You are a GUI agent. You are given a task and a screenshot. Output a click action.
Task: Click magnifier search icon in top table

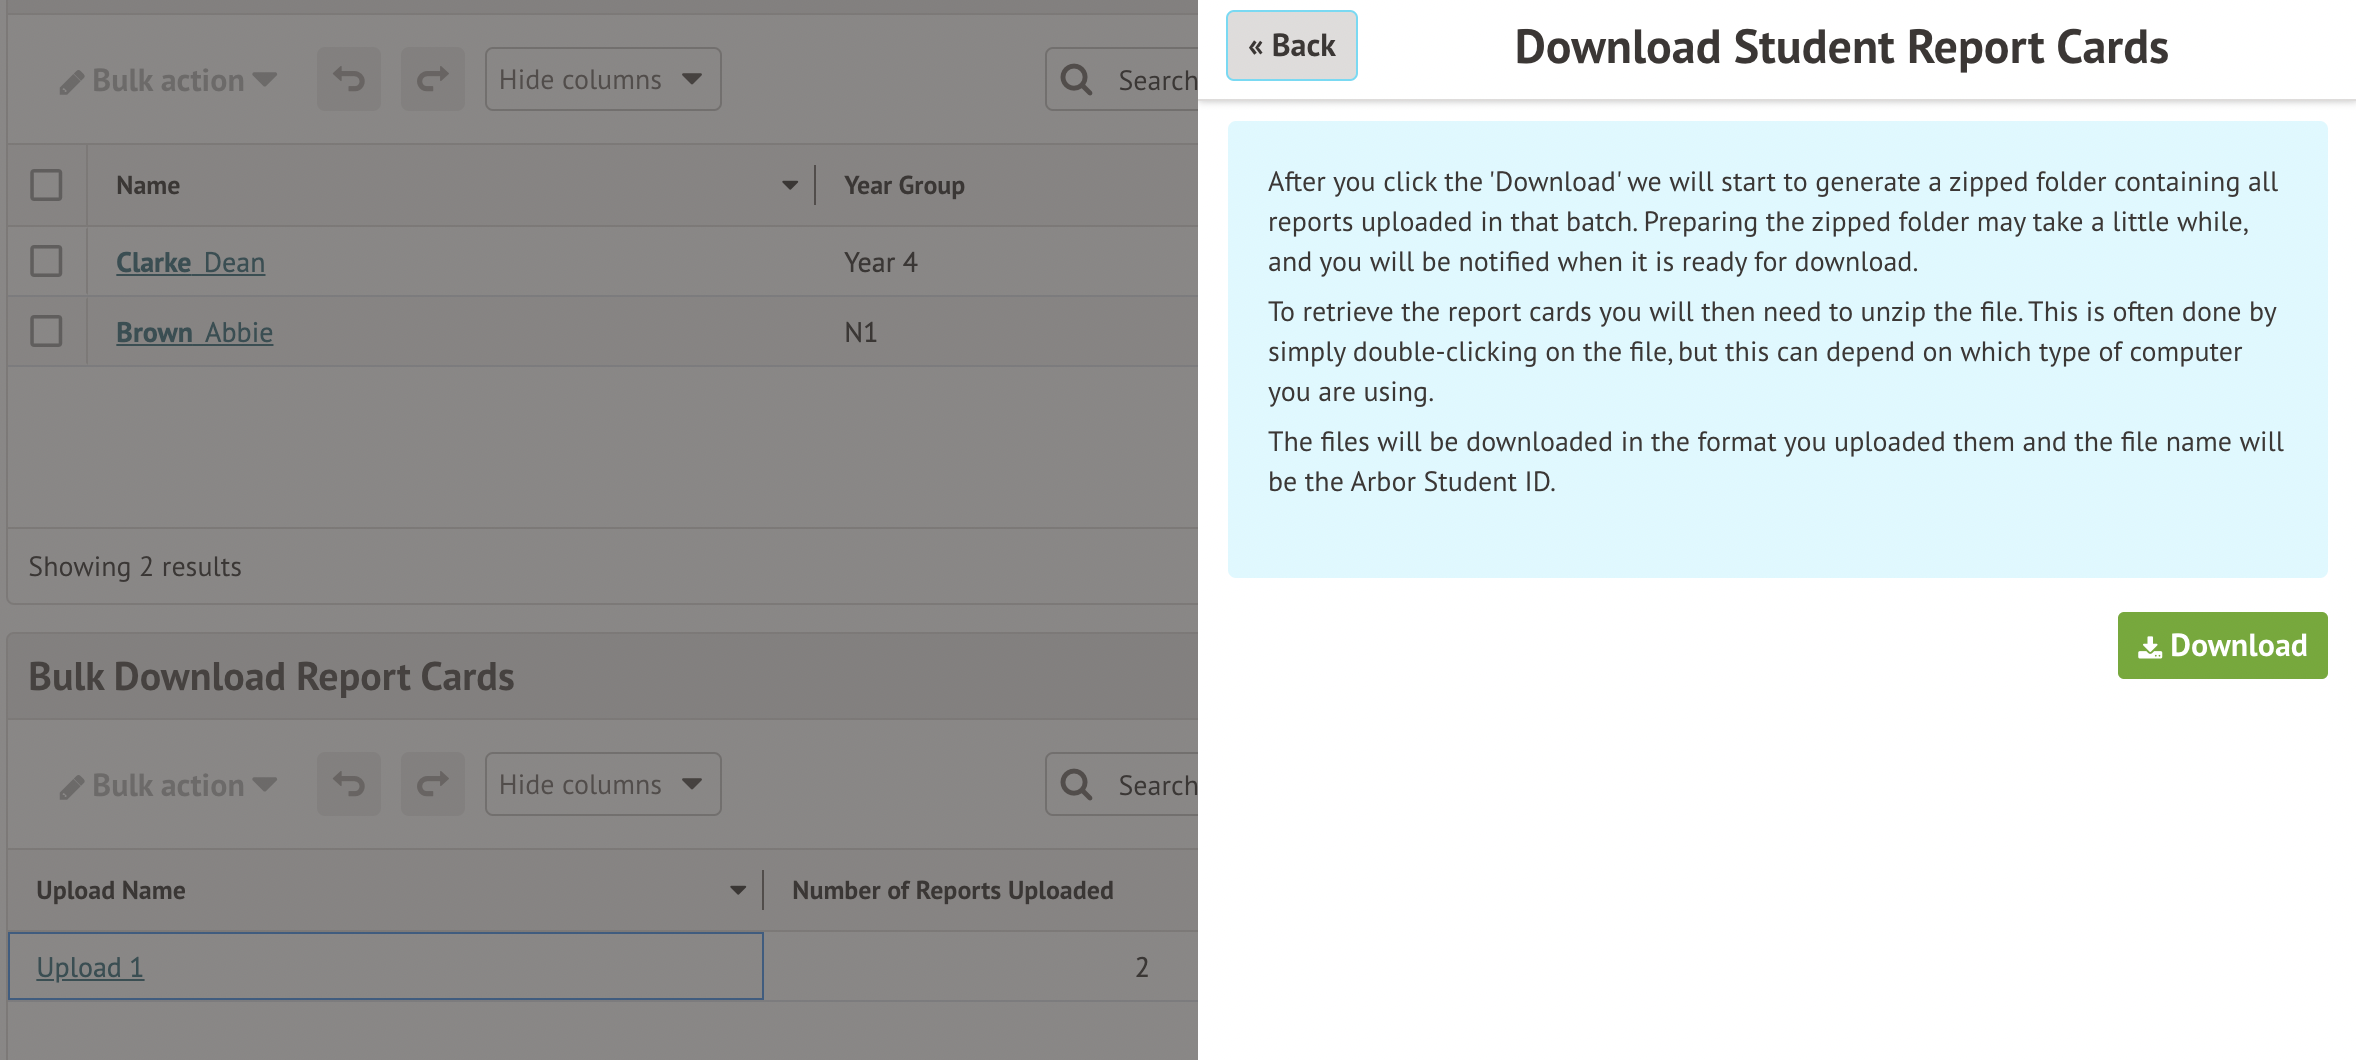click(1076, 80)
